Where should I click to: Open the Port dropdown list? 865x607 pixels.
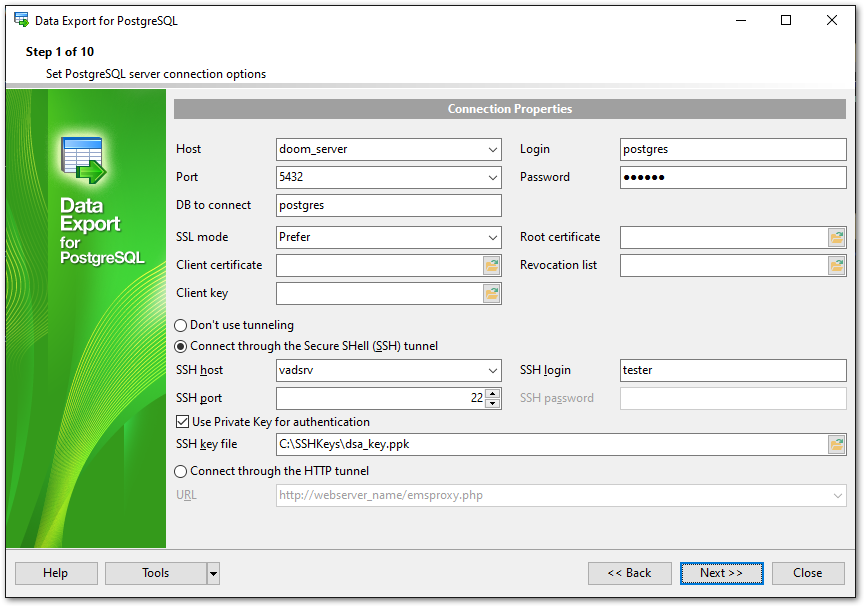[493, 178]
